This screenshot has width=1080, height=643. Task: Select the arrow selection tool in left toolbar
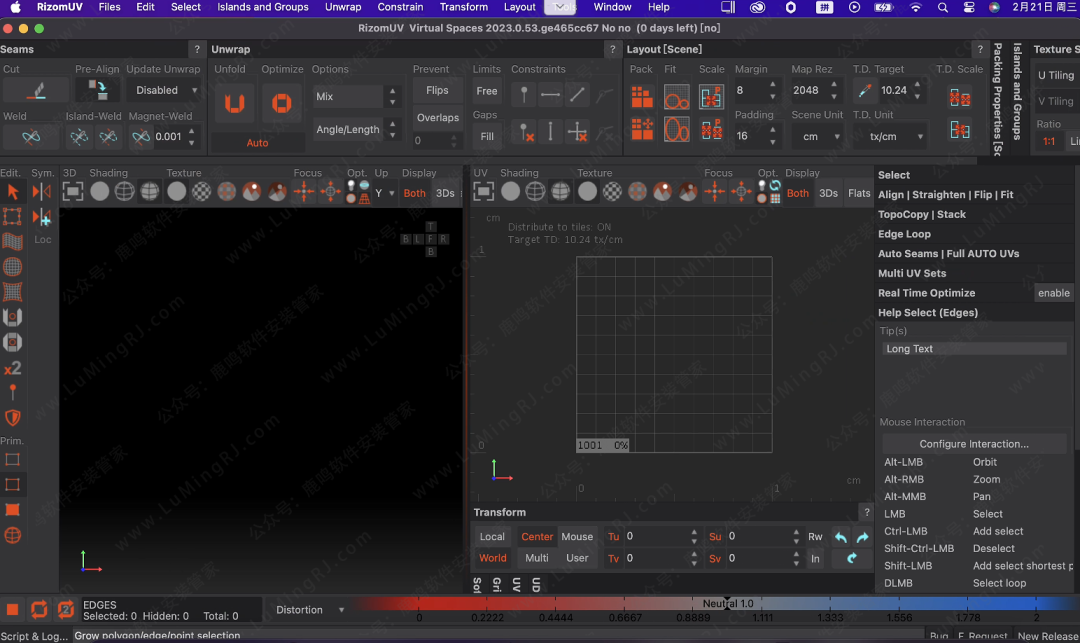coord(13,191)
